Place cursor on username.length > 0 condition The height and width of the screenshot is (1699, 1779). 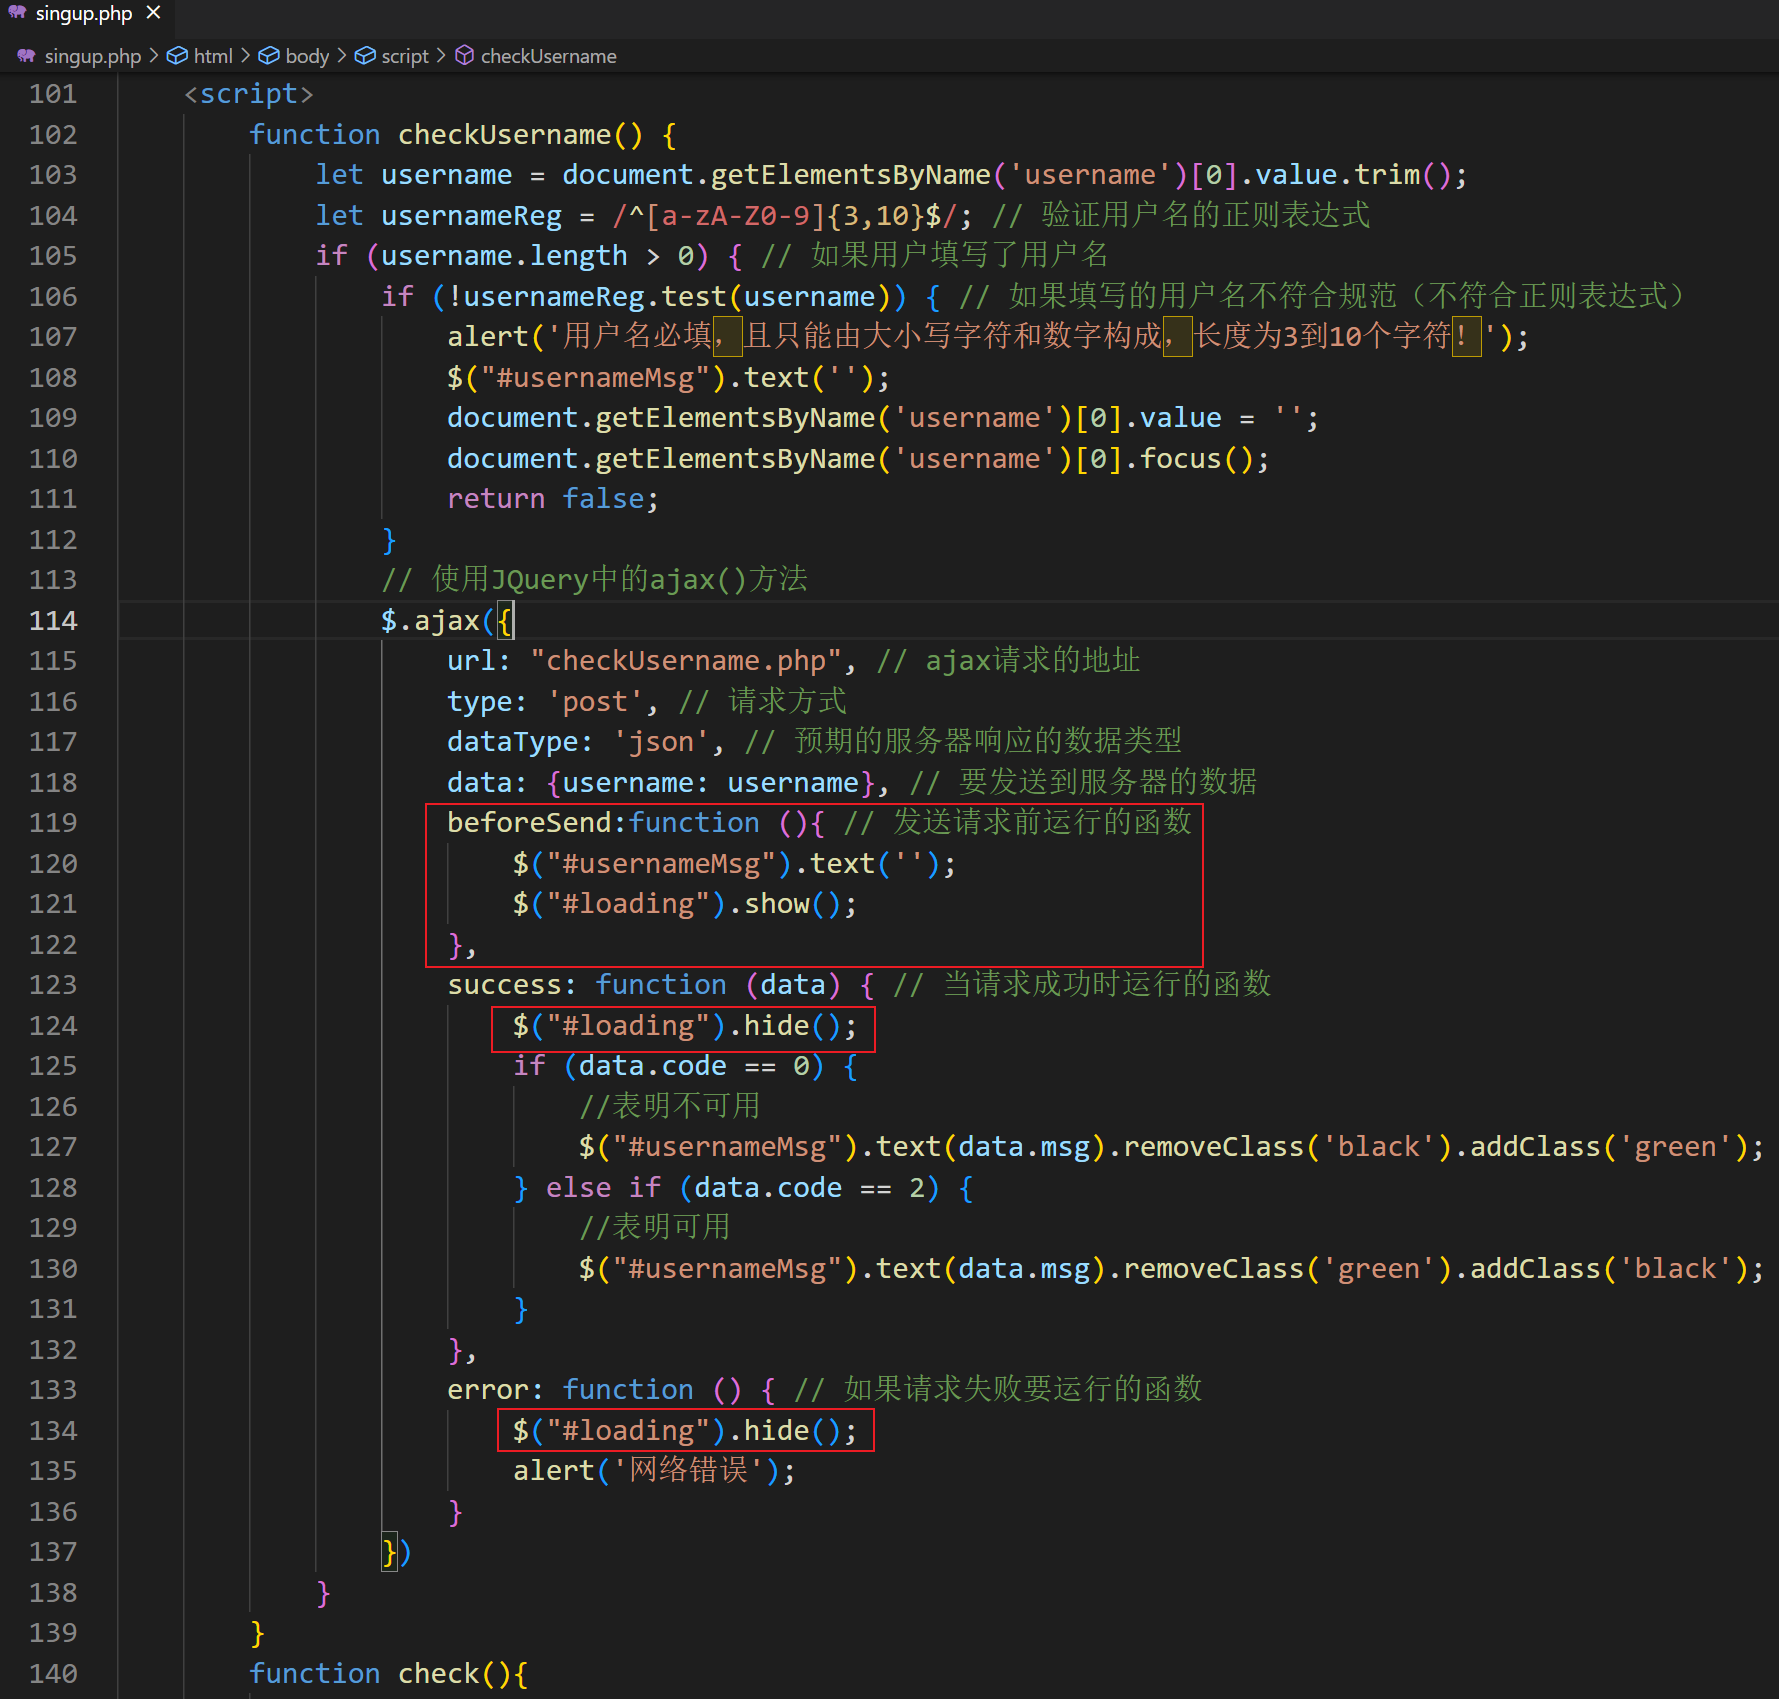pyautogui.click(x=537, y=256)
